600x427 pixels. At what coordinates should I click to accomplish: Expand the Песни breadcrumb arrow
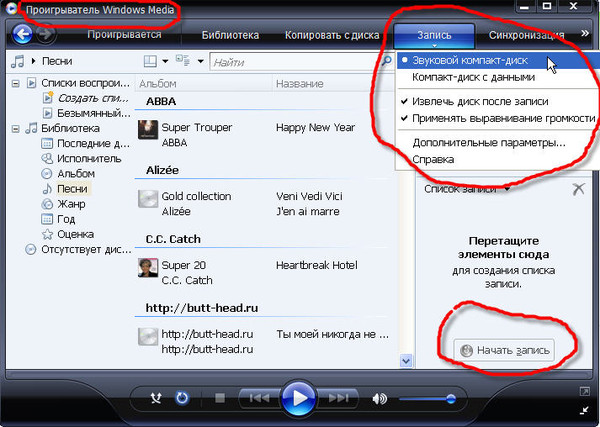pos(34,61)
